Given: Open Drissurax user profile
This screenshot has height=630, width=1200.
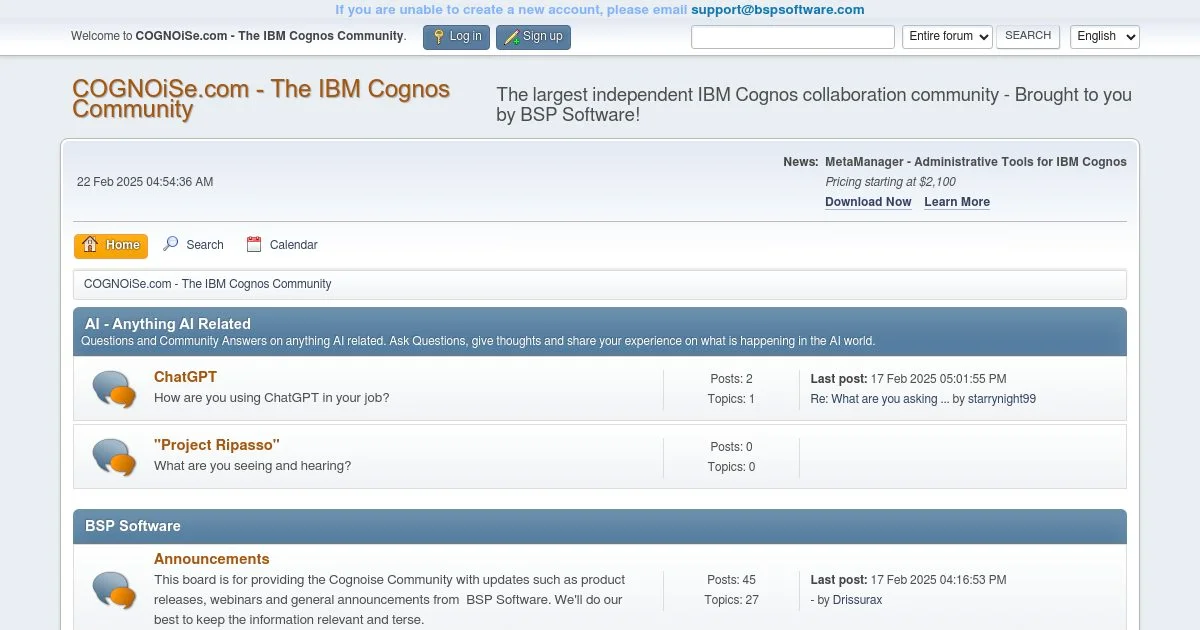Looking at the screenshot, I should pos(857,600).
